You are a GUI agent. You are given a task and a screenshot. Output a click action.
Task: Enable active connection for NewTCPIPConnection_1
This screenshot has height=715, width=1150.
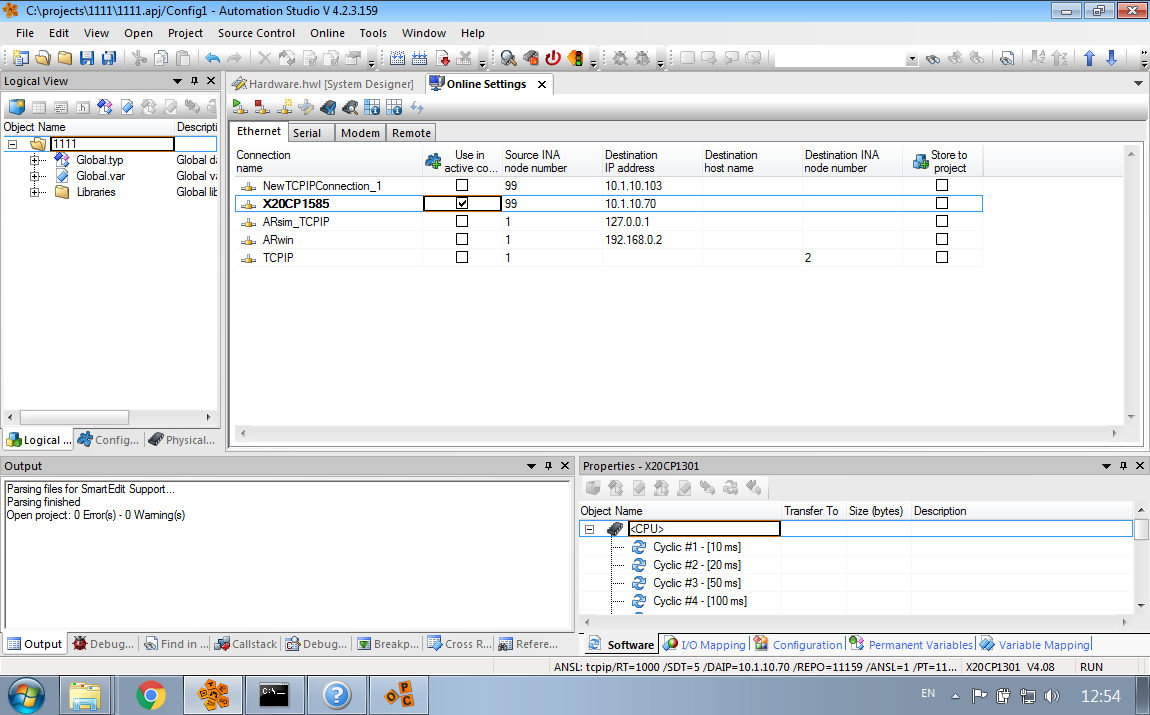coord(462,186)
